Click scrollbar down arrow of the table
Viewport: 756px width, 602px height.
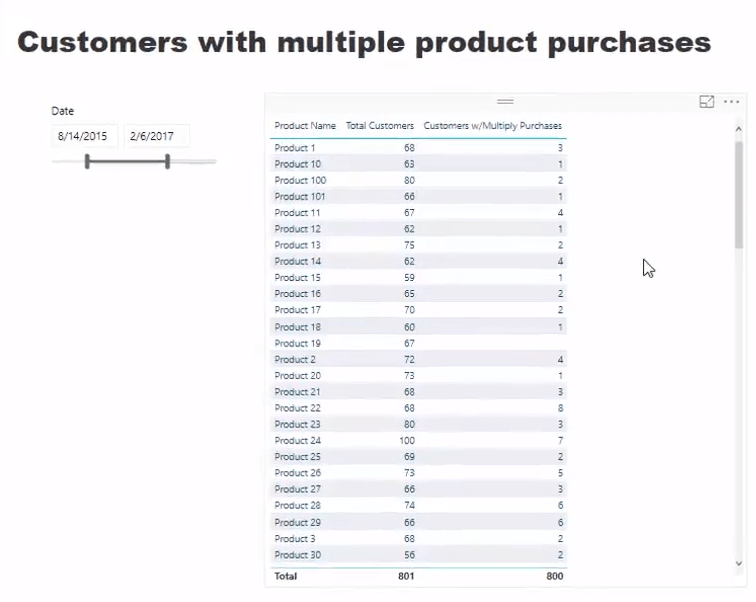(738, 563)
